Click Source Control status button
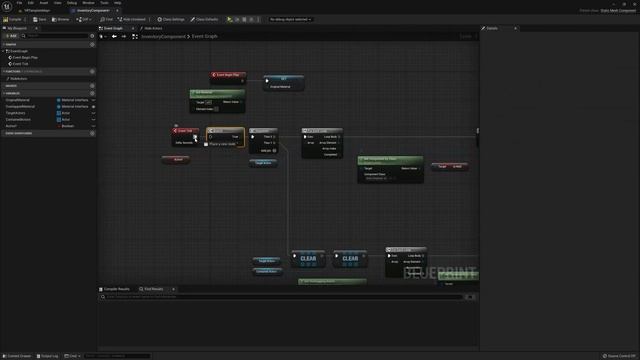The width and height of the screenshot is (640, 360). pyautogui.click(x=620, y=356)
